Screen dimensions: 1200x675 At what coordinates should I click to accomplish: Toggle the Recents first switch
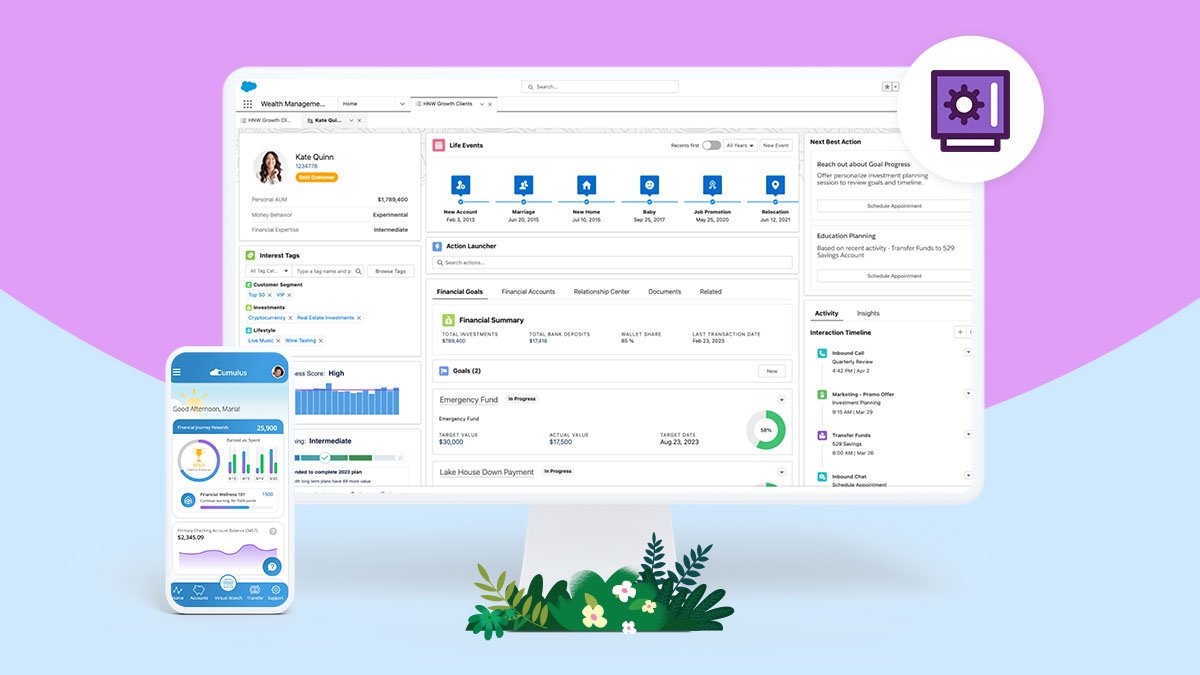click(x=711, y=145)
